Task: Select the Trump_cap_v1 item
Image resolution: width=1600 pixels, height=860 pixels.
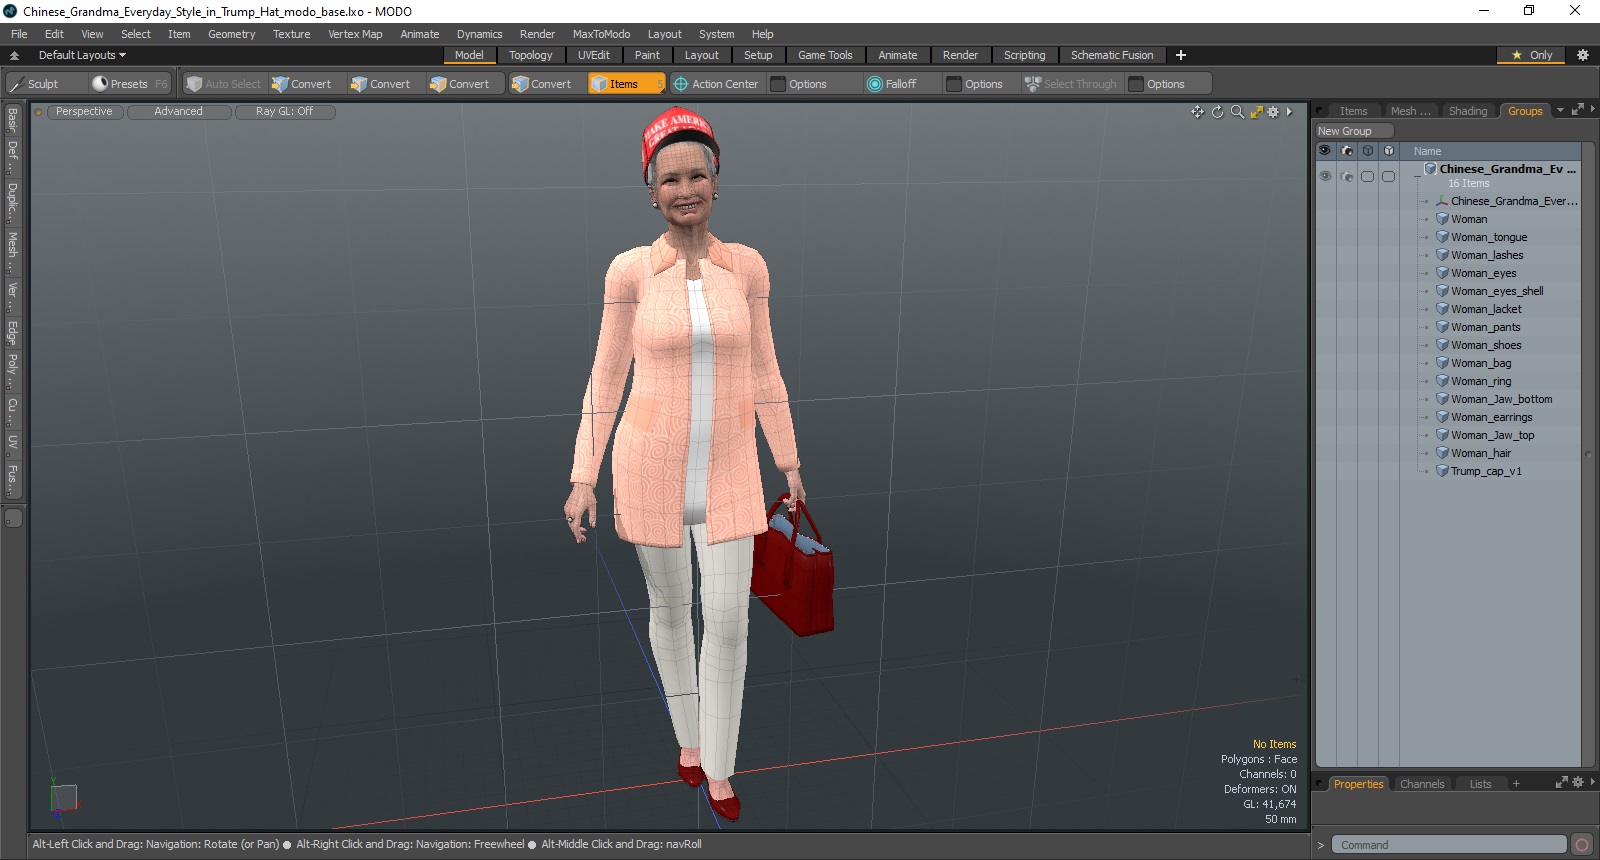Action: tap(1486, 471)
